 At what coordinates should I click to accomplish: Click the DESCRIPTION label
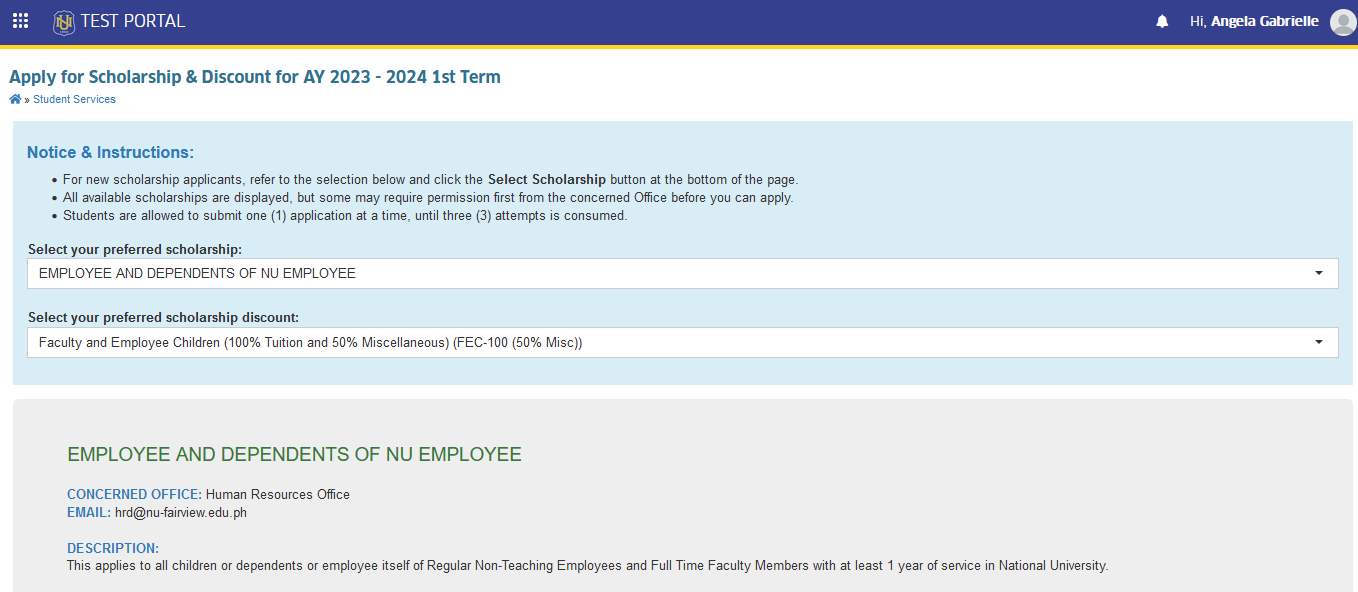coord(113,548)
